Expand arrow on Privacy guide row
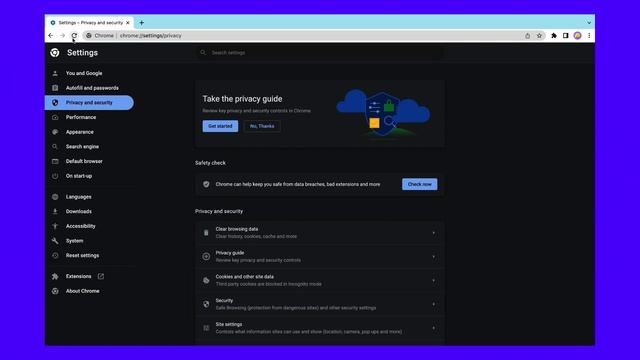 pos(433,257)
